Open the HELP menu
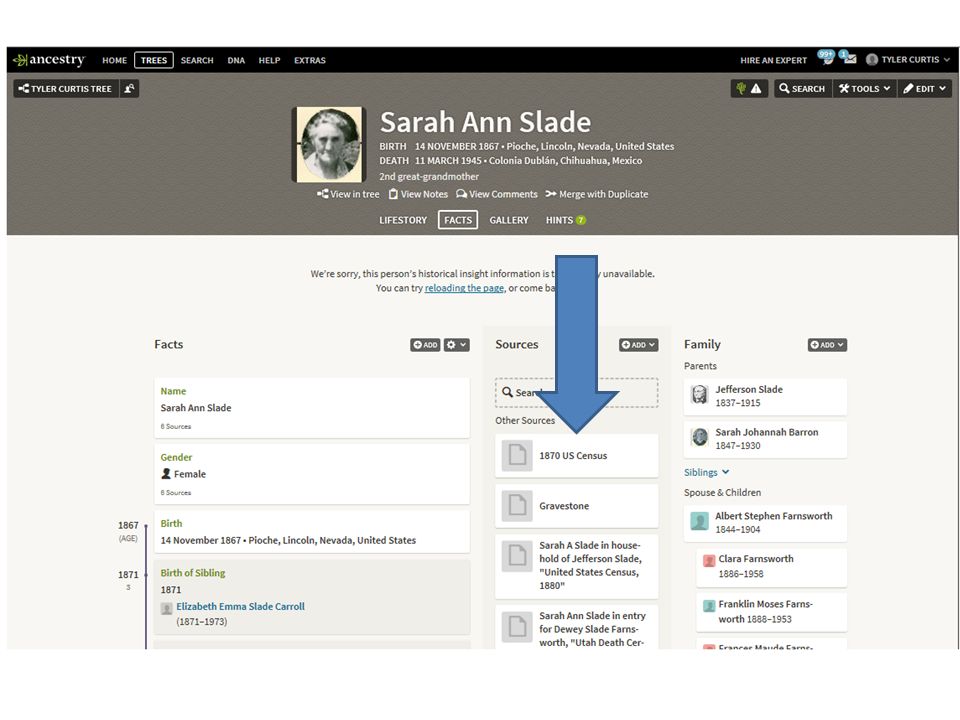Viewport: 960px width, 720px height. (269, 60)
